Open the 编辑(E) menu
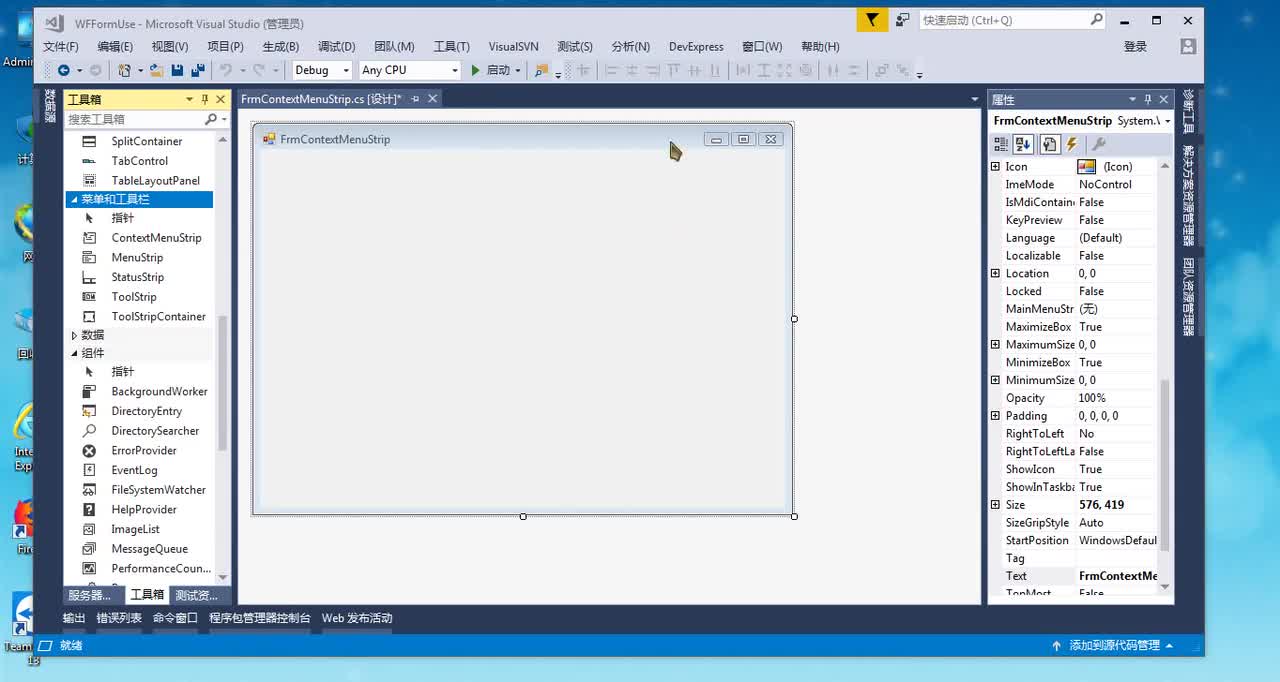The width and height of the screenshot is (1280, 682). (x=115, y=47)
